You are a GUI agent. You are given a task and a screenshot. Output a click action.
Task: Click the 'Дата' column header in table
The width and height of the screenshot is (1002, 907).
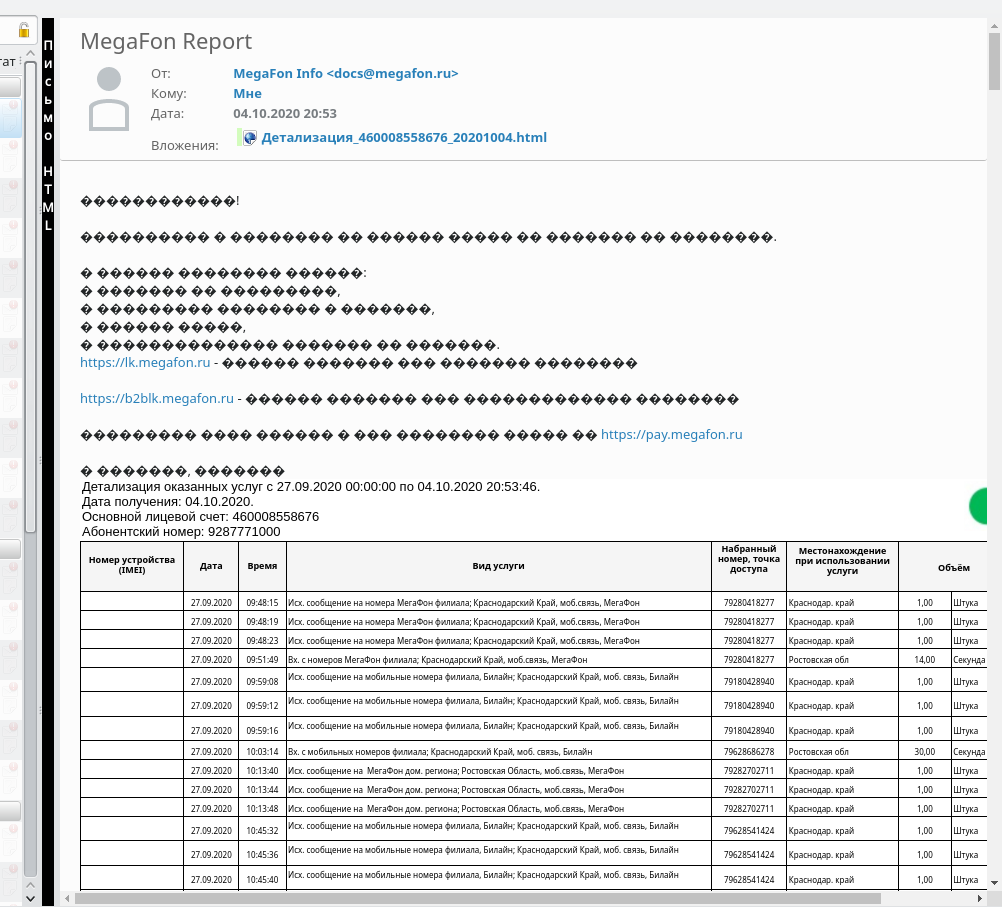tap(211, 566)
